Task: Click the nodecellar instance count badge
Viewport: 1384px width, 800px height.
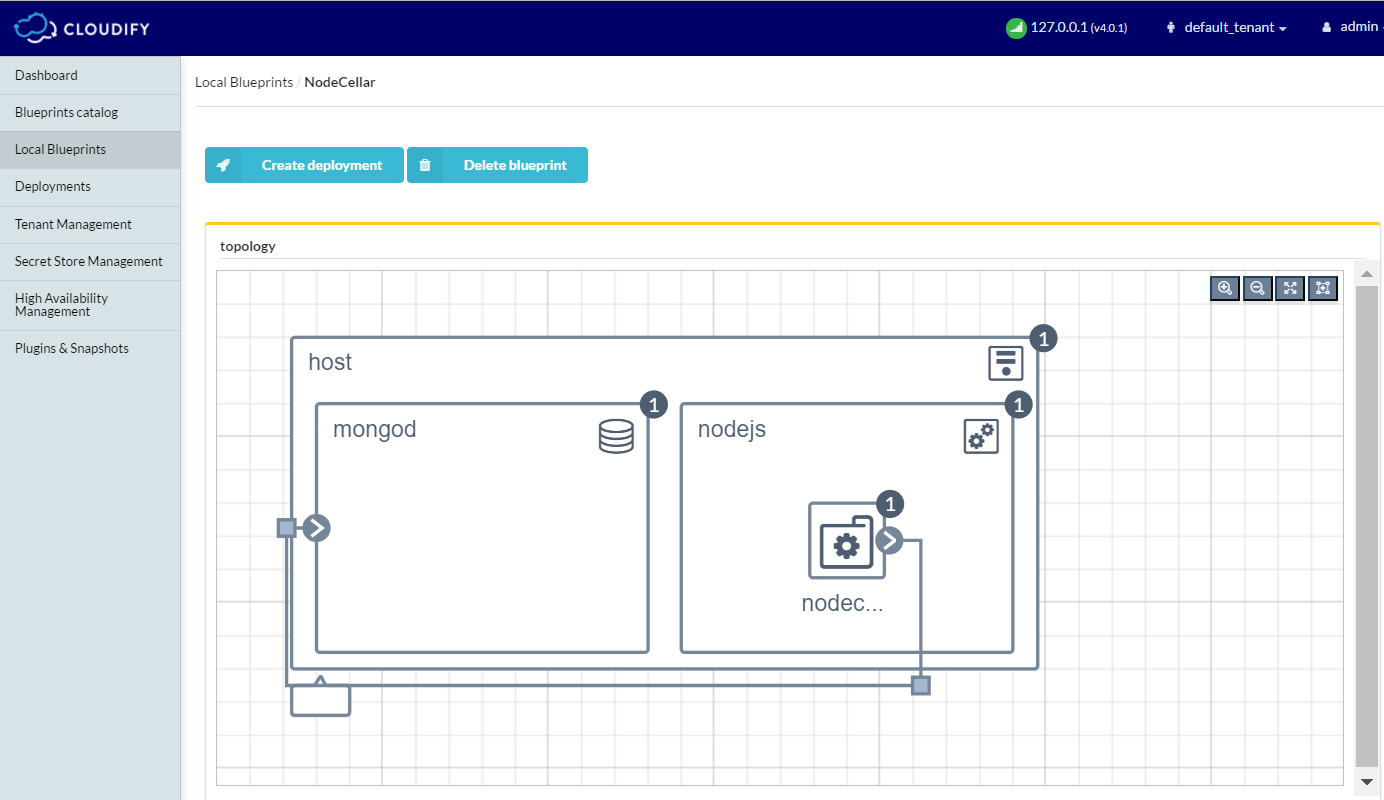Action: point(890,504)
